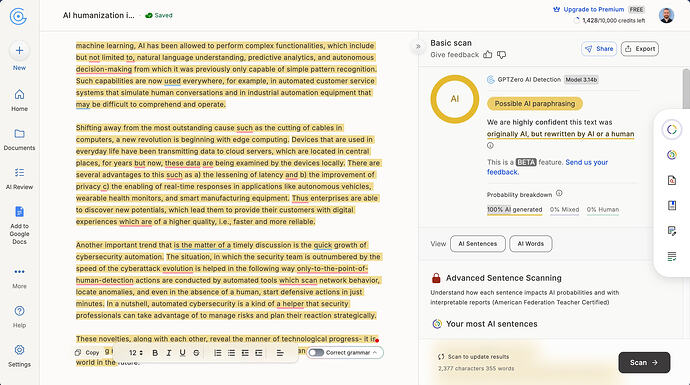690x385 pixels.
Task: Give thumbs down feedback
Action: pos(501,55)
